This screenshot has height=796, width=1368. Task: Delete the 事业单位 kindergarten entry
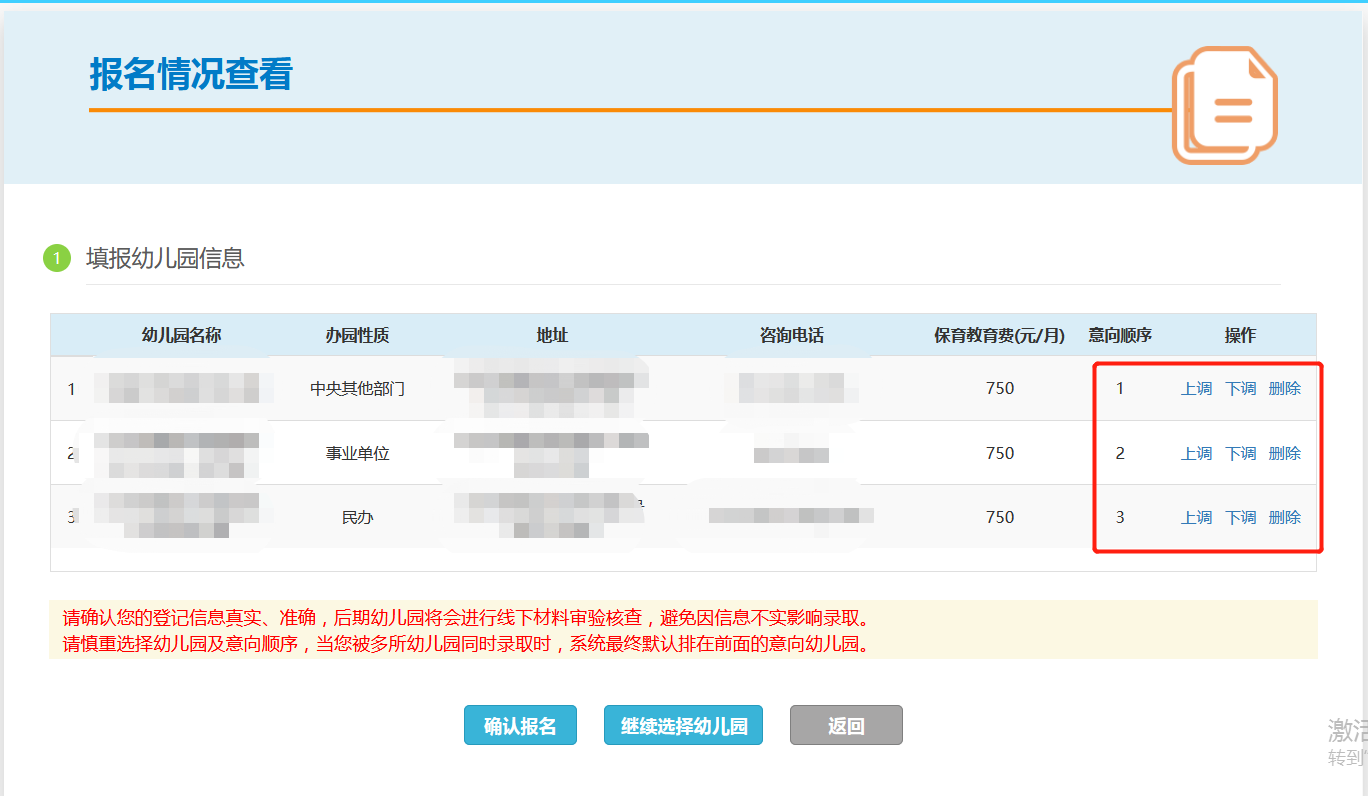pos(1285,453)
